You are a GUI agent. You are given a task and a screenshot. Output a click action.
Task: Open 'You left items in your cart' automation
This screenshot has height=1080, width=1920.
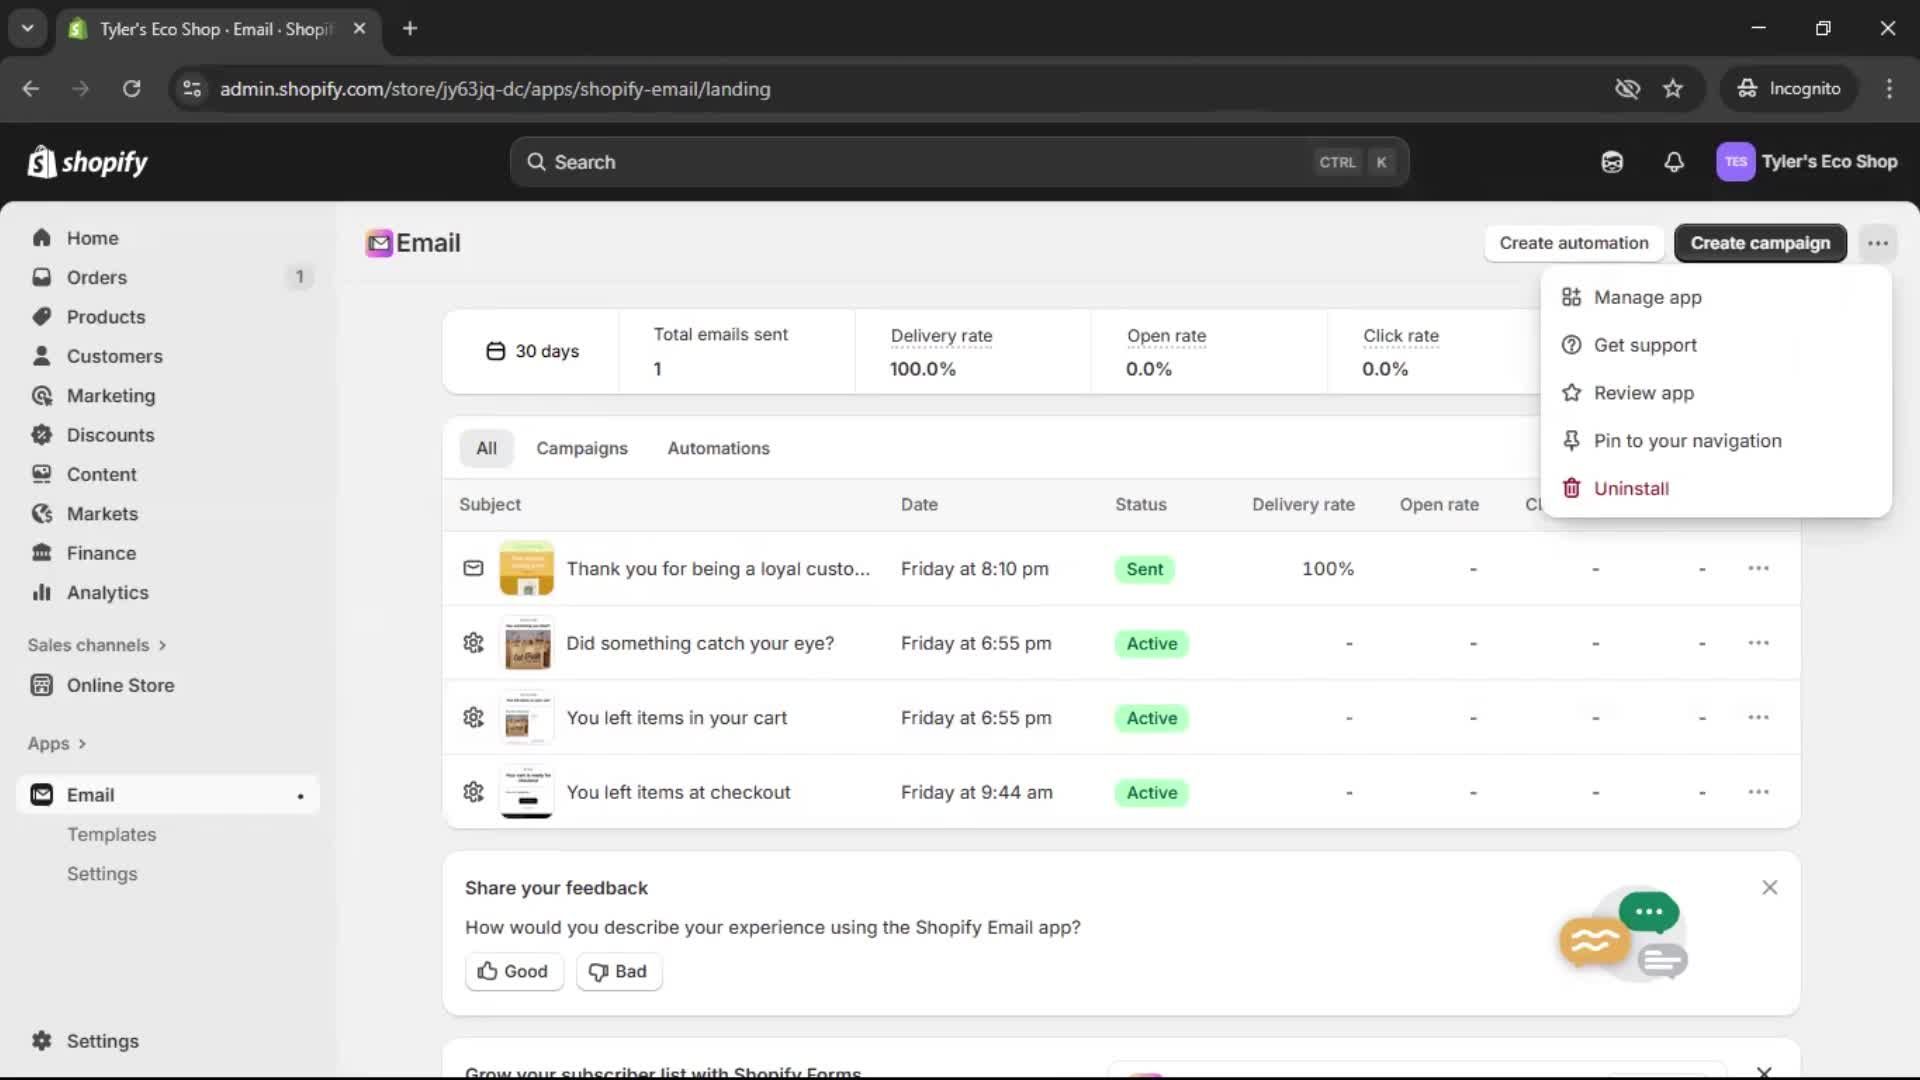point(677,718)
